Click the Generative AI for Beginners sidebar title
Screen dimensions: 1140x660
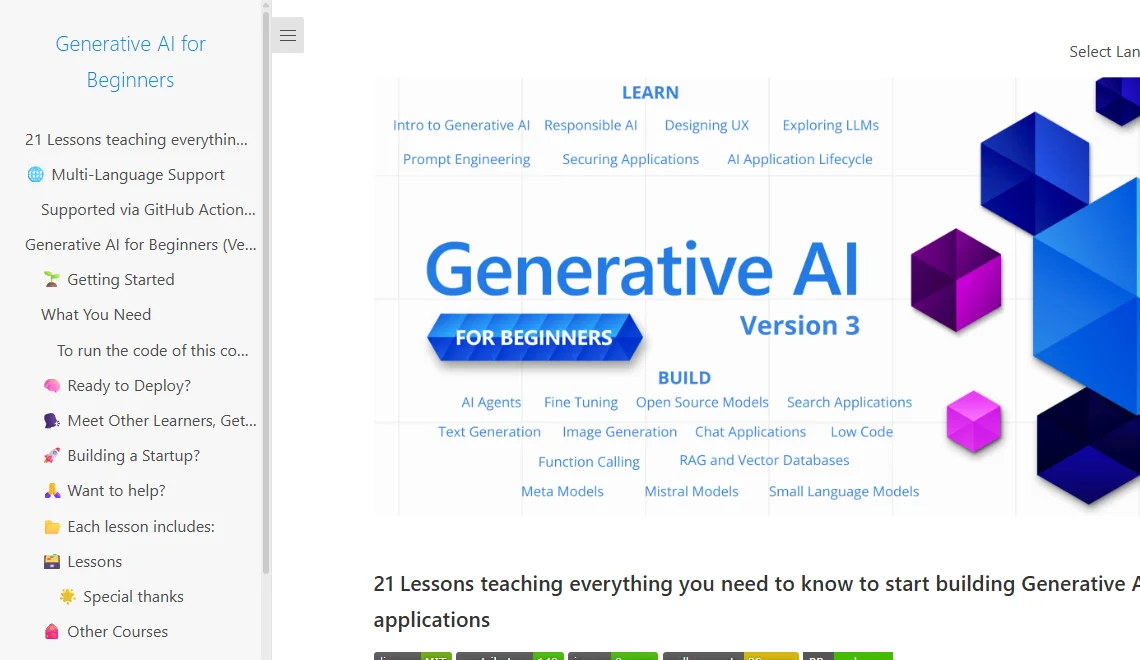coord(131,62)
